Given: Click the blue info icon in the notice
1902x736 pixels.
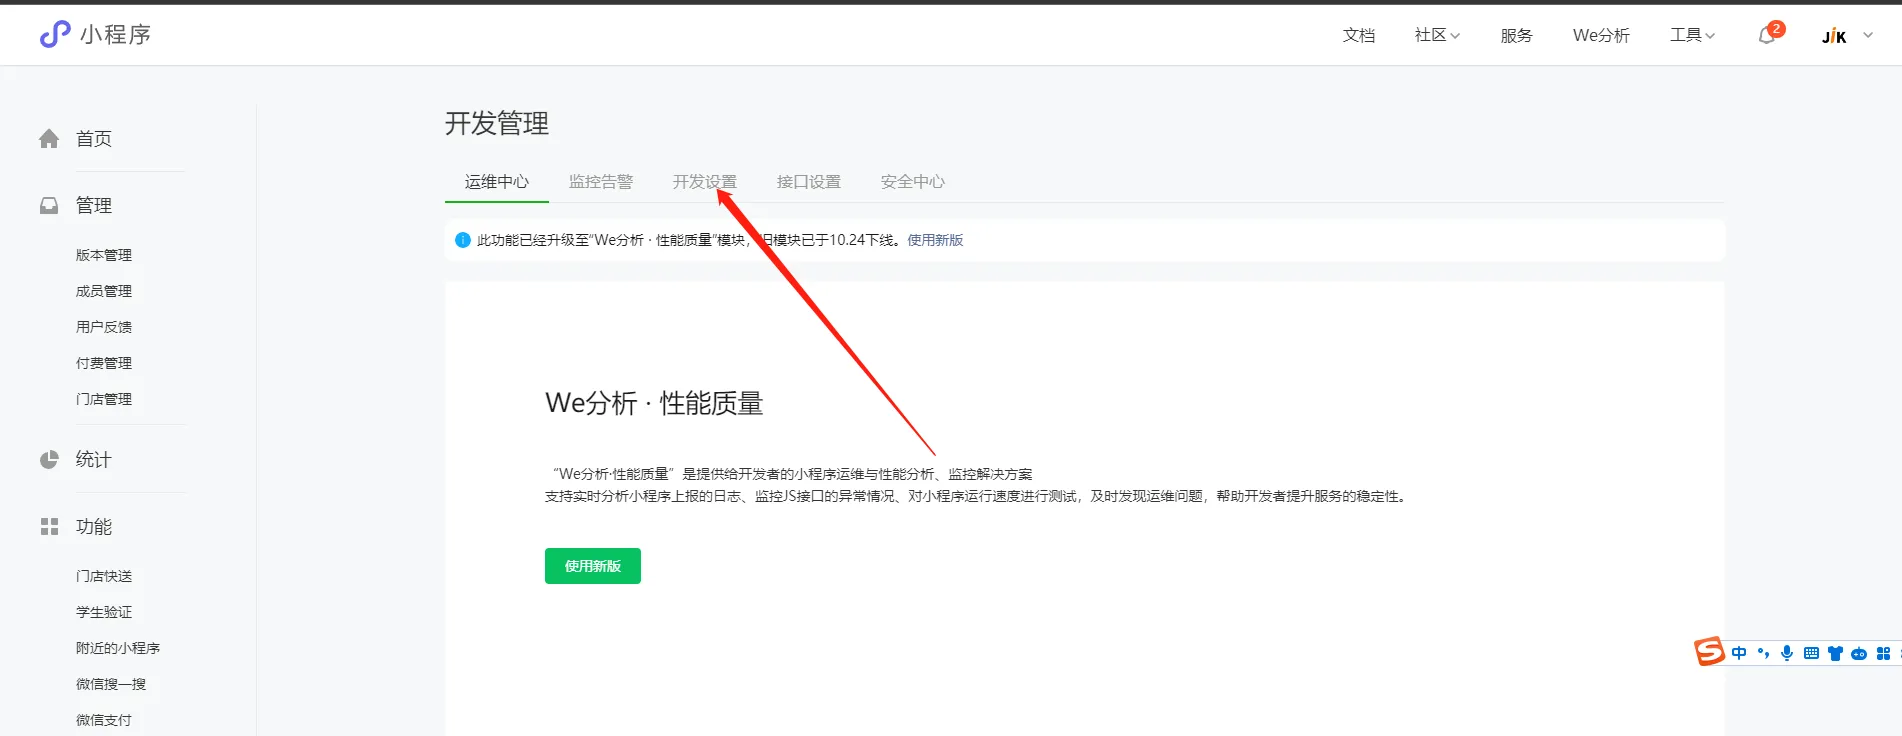Looking at the screenshot, I should point(462,240).
